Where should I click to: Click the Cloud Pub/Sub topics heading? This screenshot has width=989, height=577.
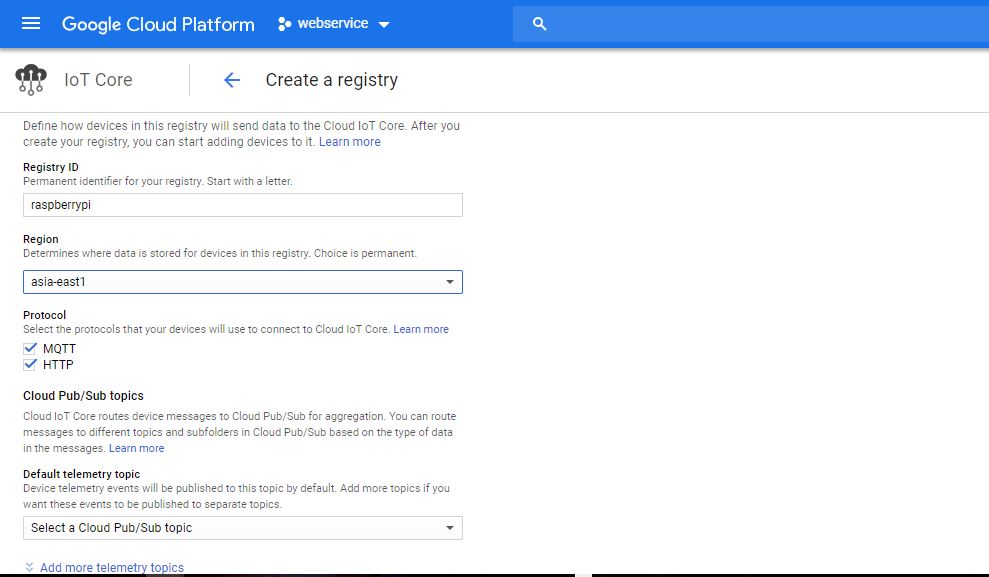click(83, 395)
